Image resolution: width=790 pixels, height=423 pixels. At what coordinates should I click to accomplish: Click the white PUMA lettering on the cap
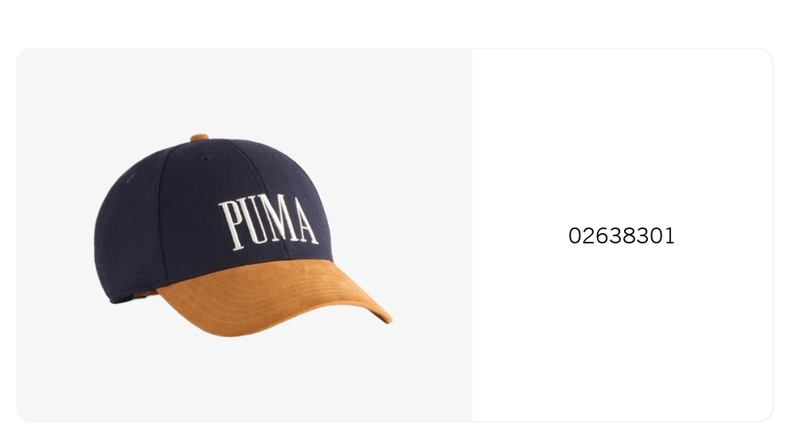[269, 222]
